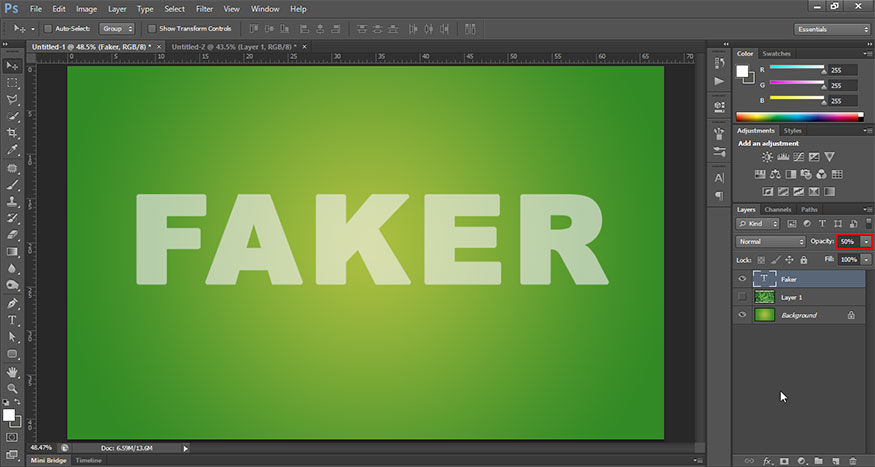The image size is (875, 467).
Task: Add Brightness/Contrast adjustment icon
Action: pos(767,157)
